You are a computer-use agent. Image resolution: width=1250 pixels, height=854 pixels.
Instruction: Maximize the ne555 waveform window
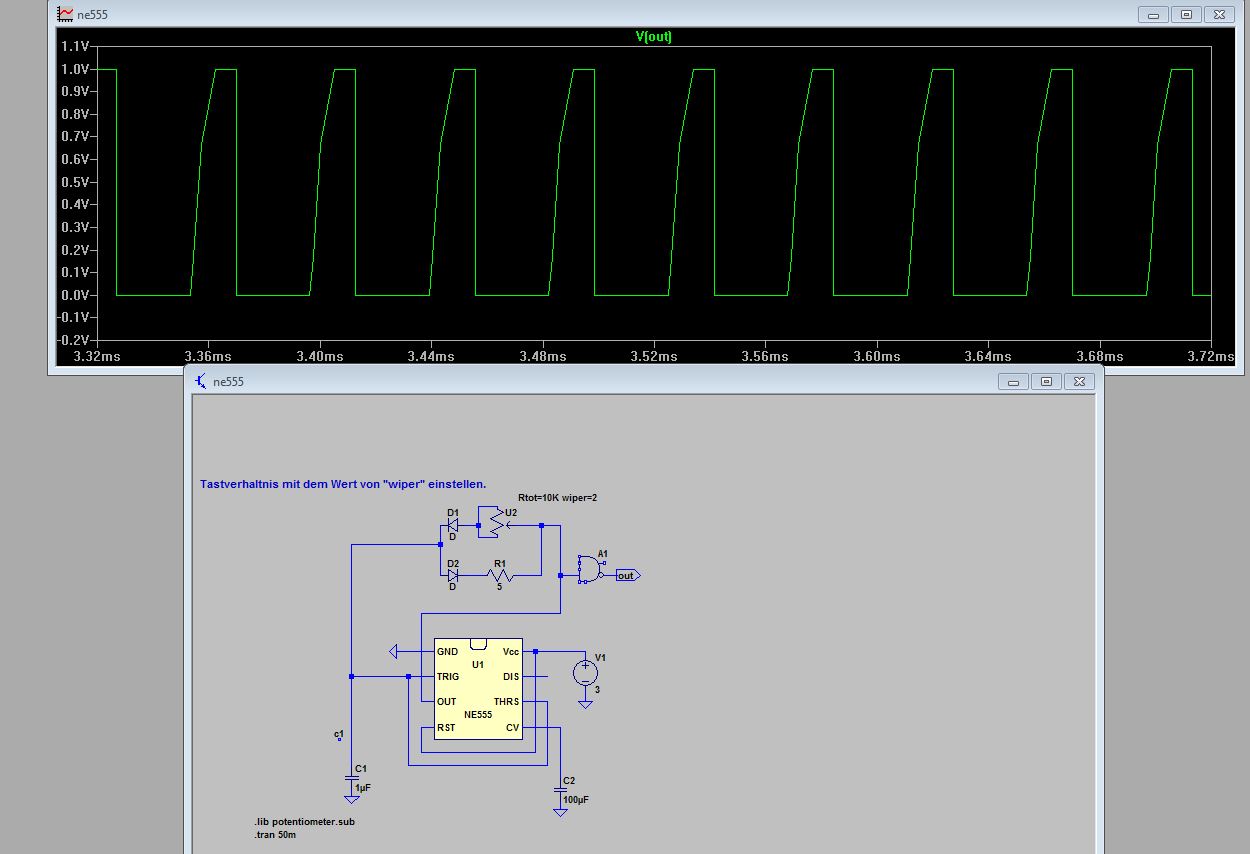coord(1186,14)
